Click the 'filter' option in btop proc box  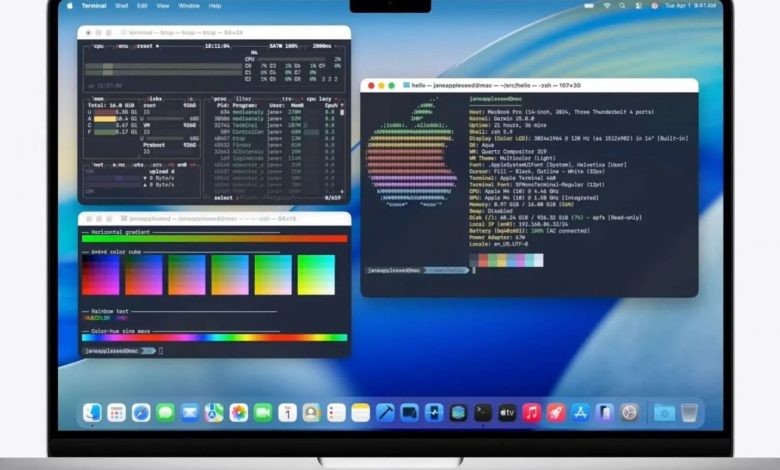(243, 98)
